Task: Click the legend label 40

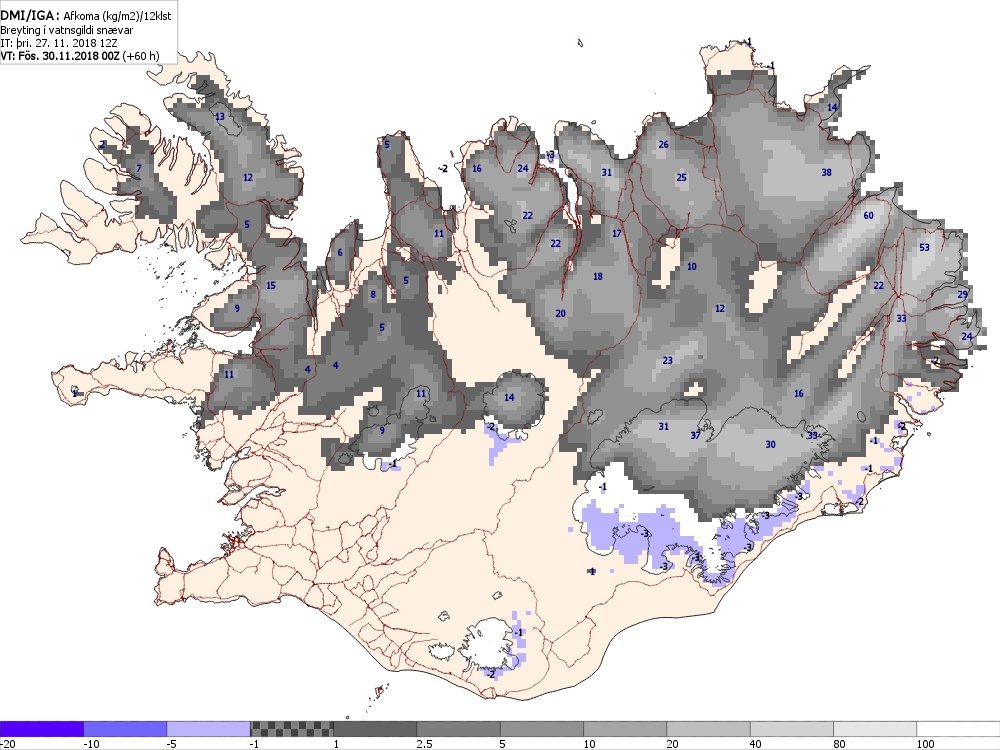Action: click(756, 744)
